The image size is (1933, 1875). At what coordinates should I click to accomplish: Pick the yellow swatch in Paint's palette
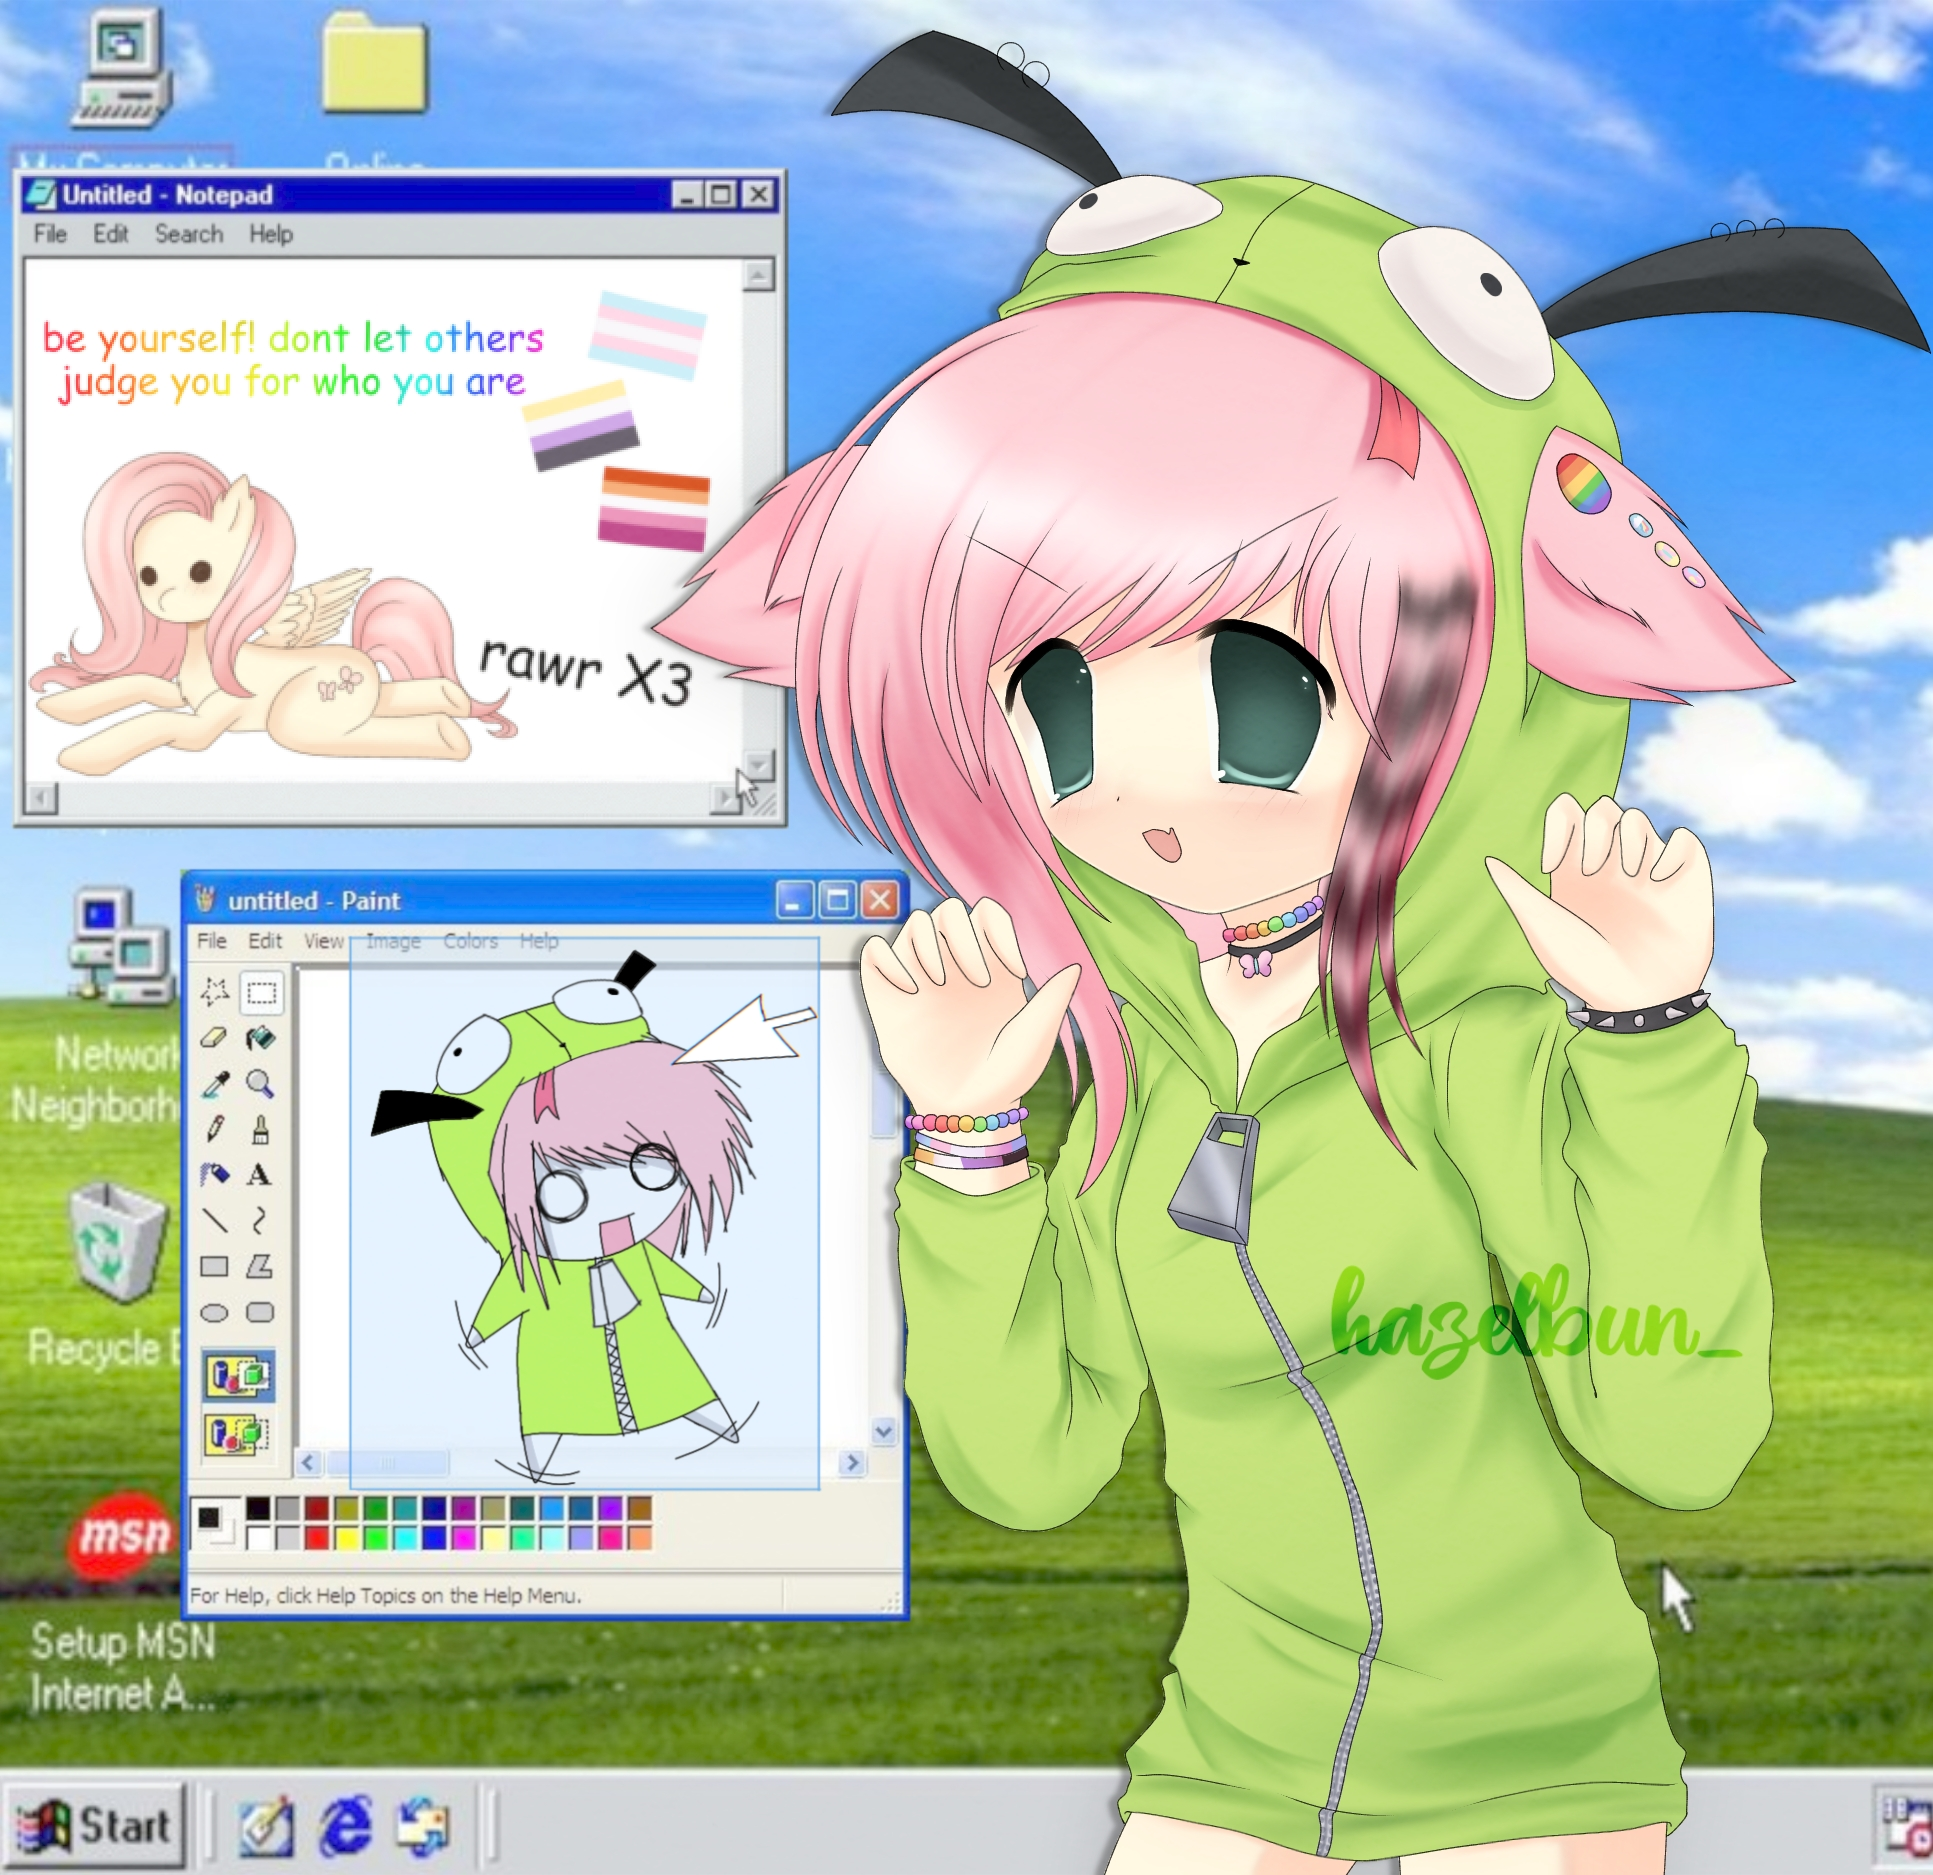346,1537
